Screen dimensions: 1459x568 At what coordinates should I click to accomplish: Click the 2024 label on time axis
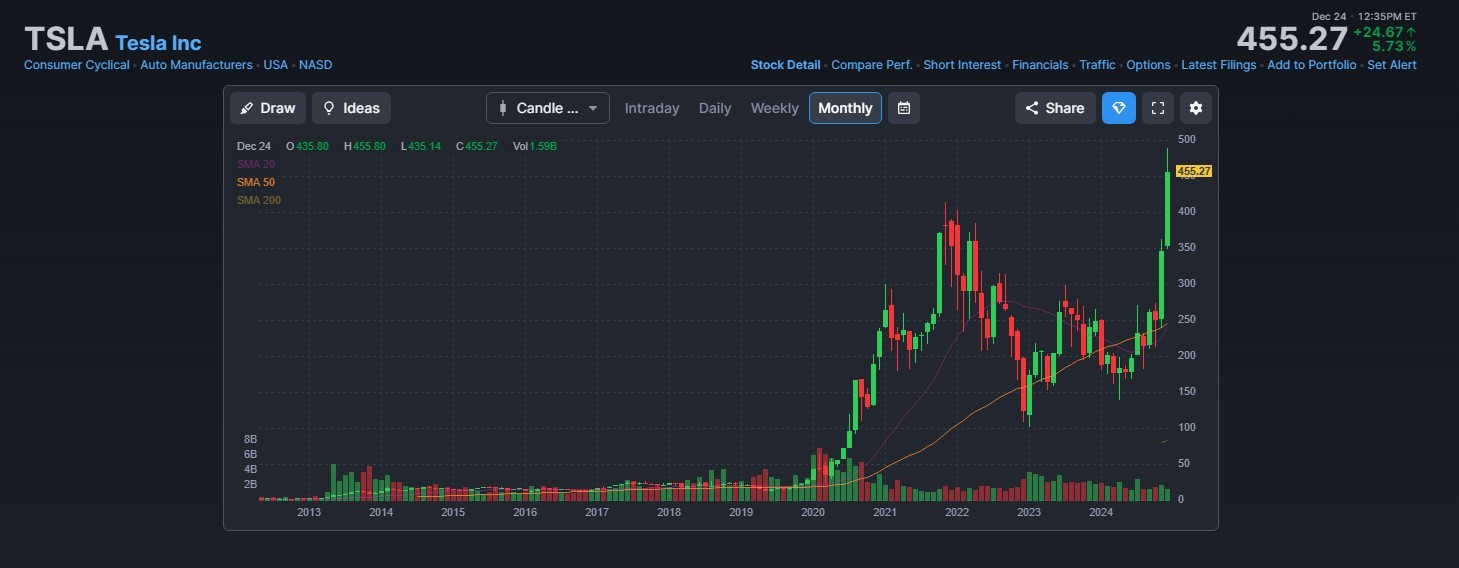(x=1101, y=512)
